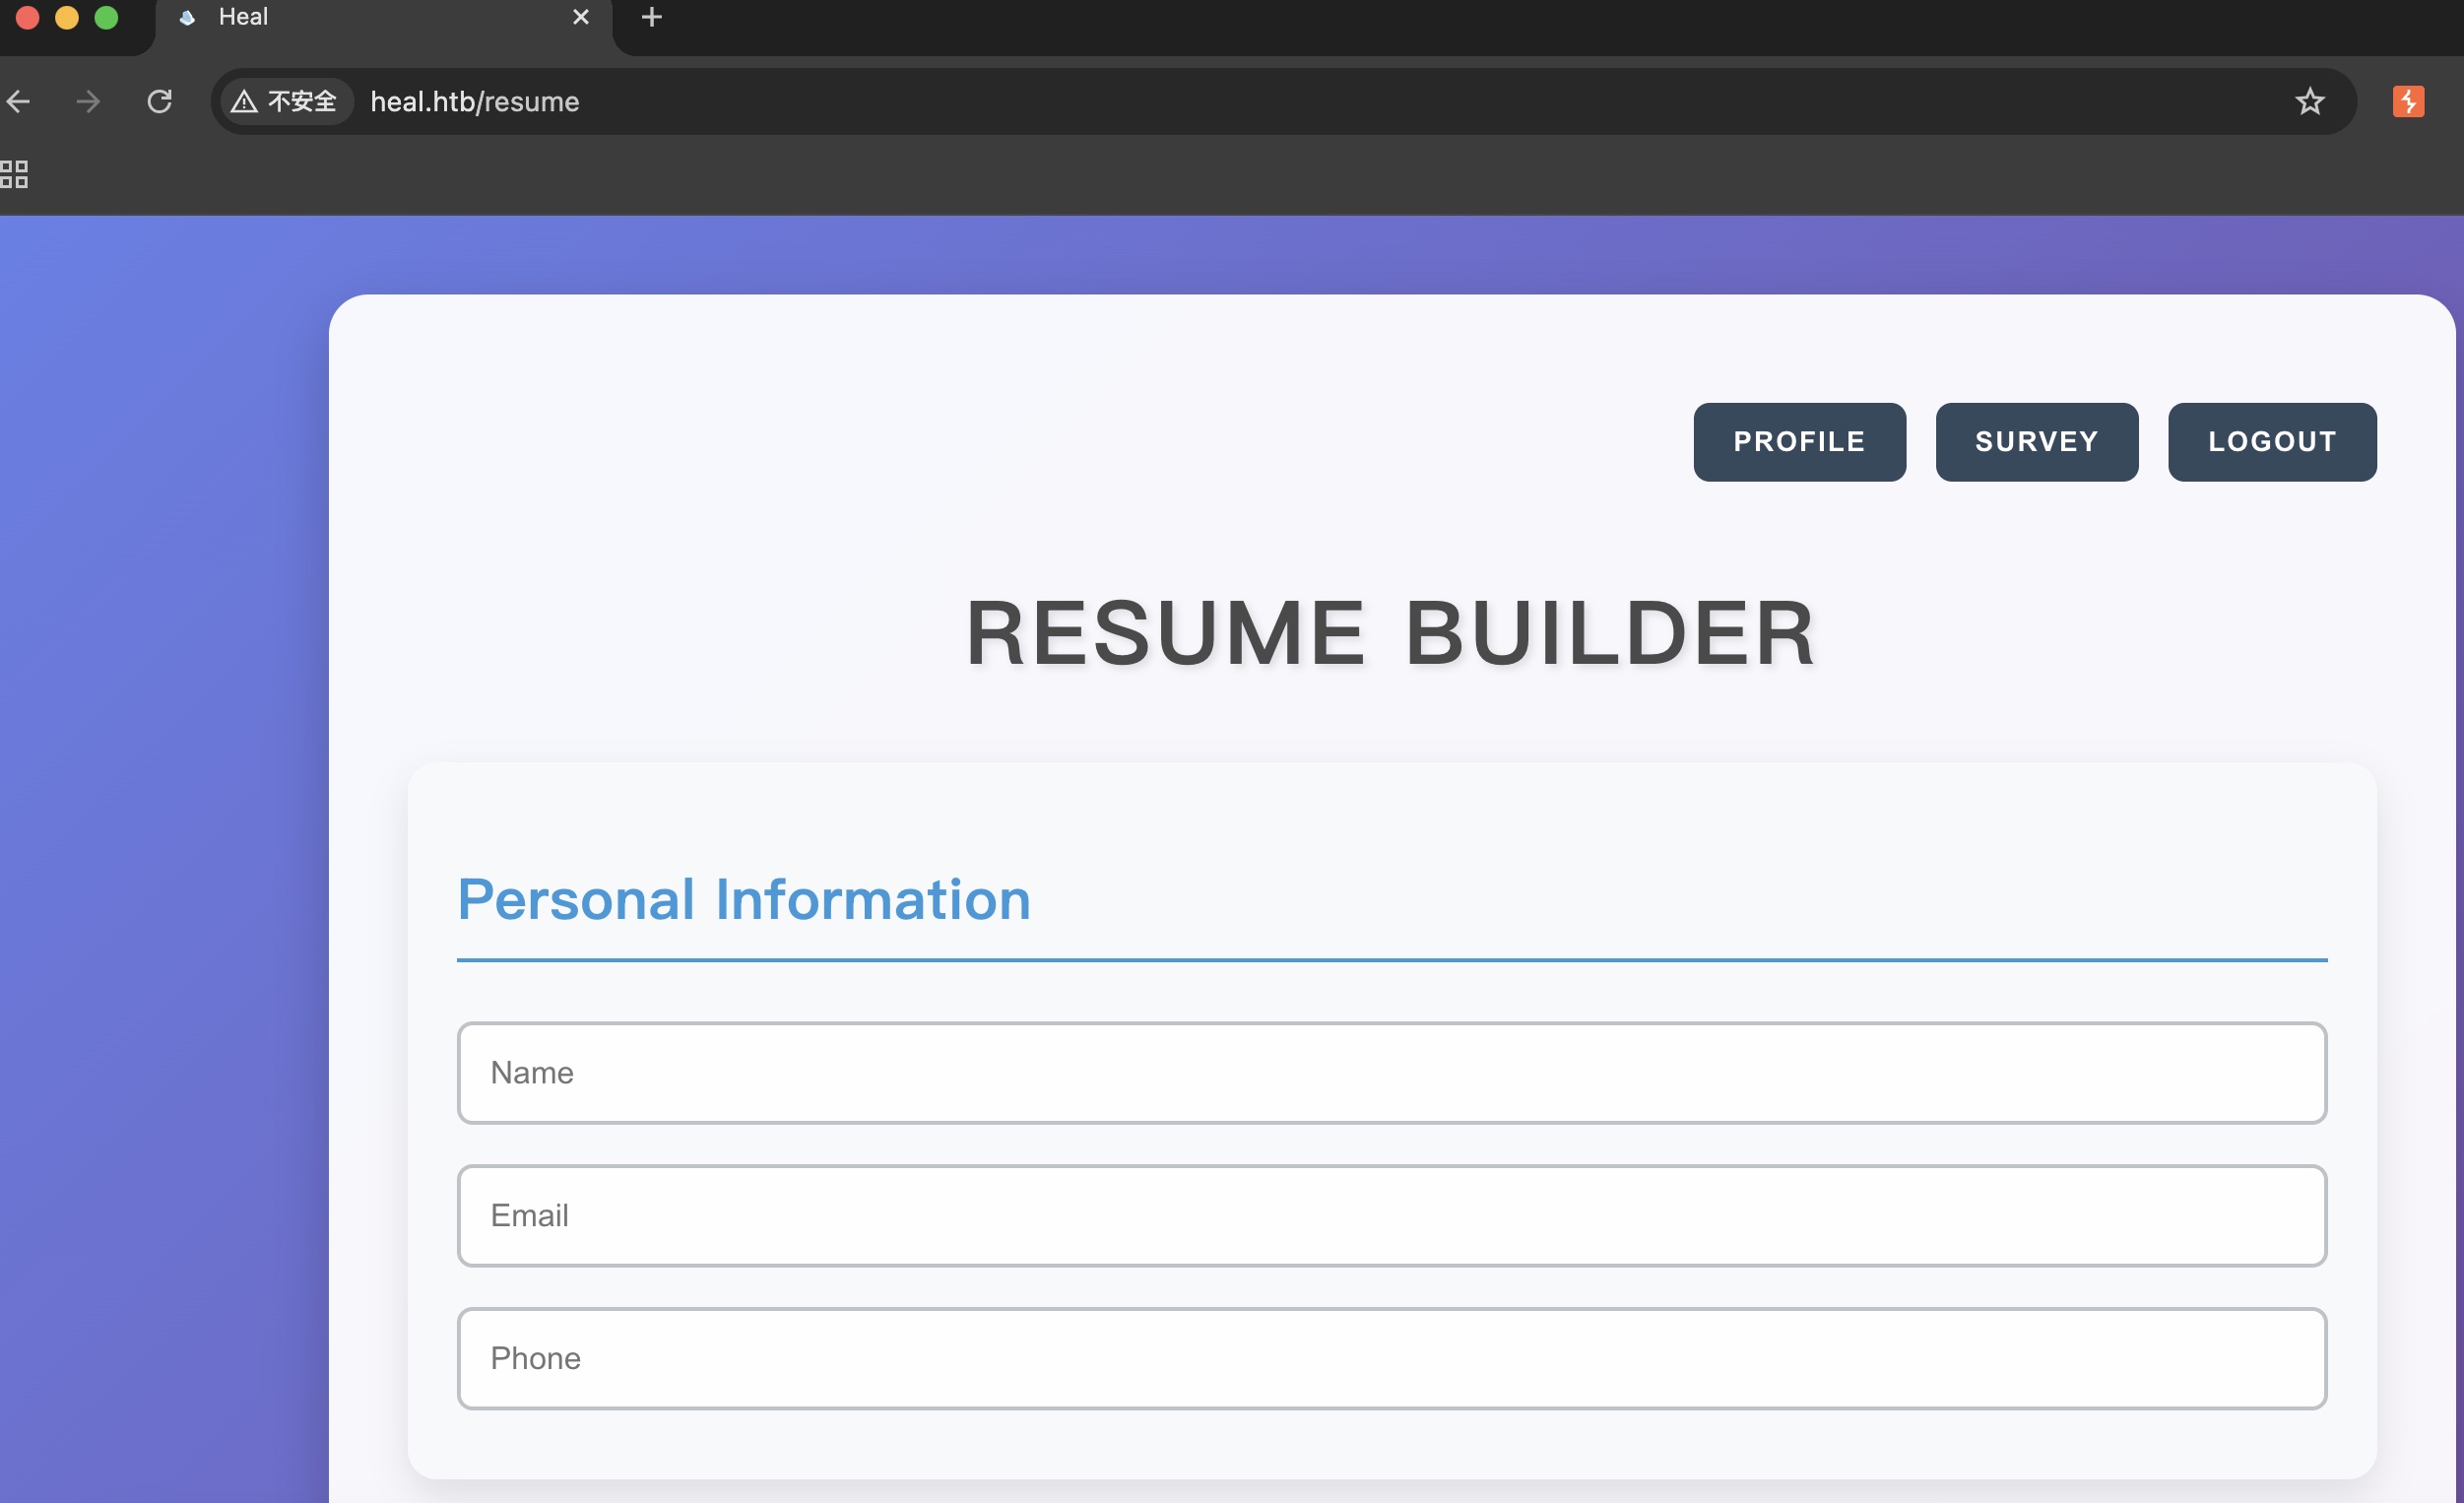Select the Heal tab
Screen dimensions: 2464x1503
coord(350,17)
